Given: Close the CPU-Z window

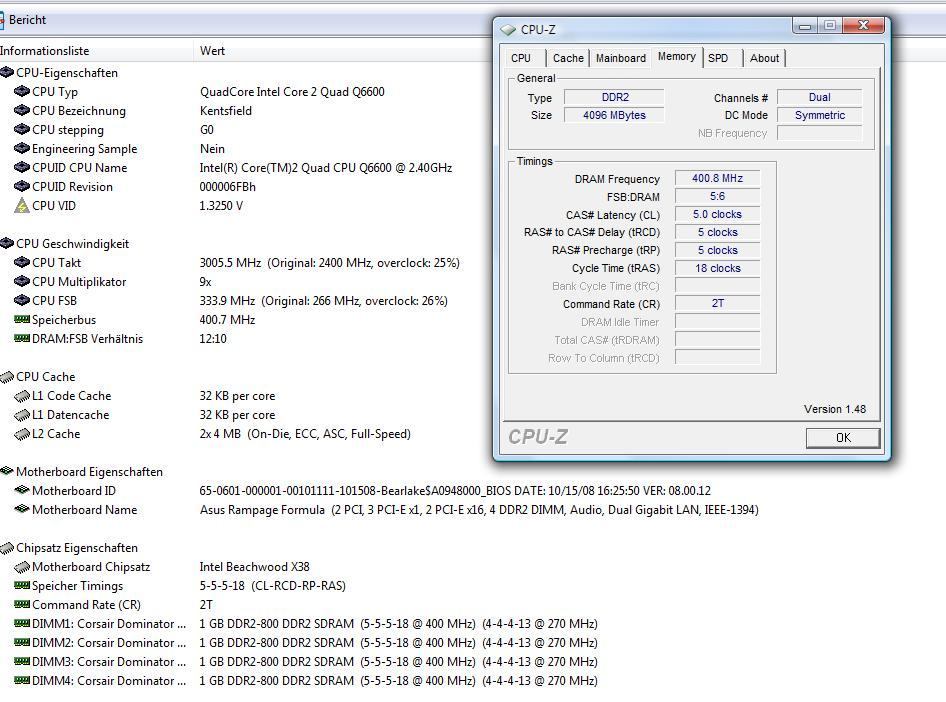Looking at the screenshot, I should 863,25.
